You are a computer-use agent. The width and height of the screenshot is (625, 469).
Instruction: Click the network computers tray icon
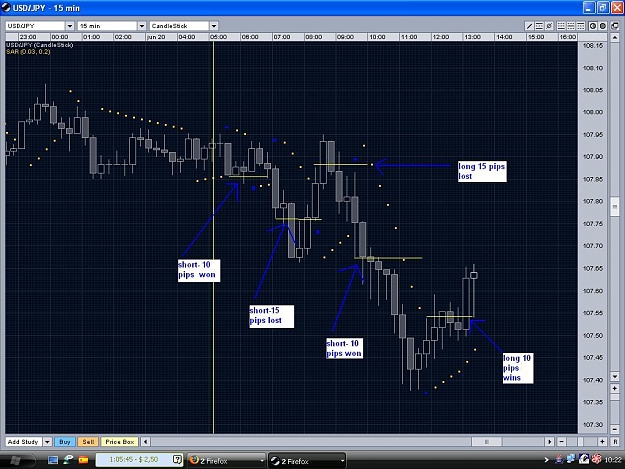click(x=571, y=459)
